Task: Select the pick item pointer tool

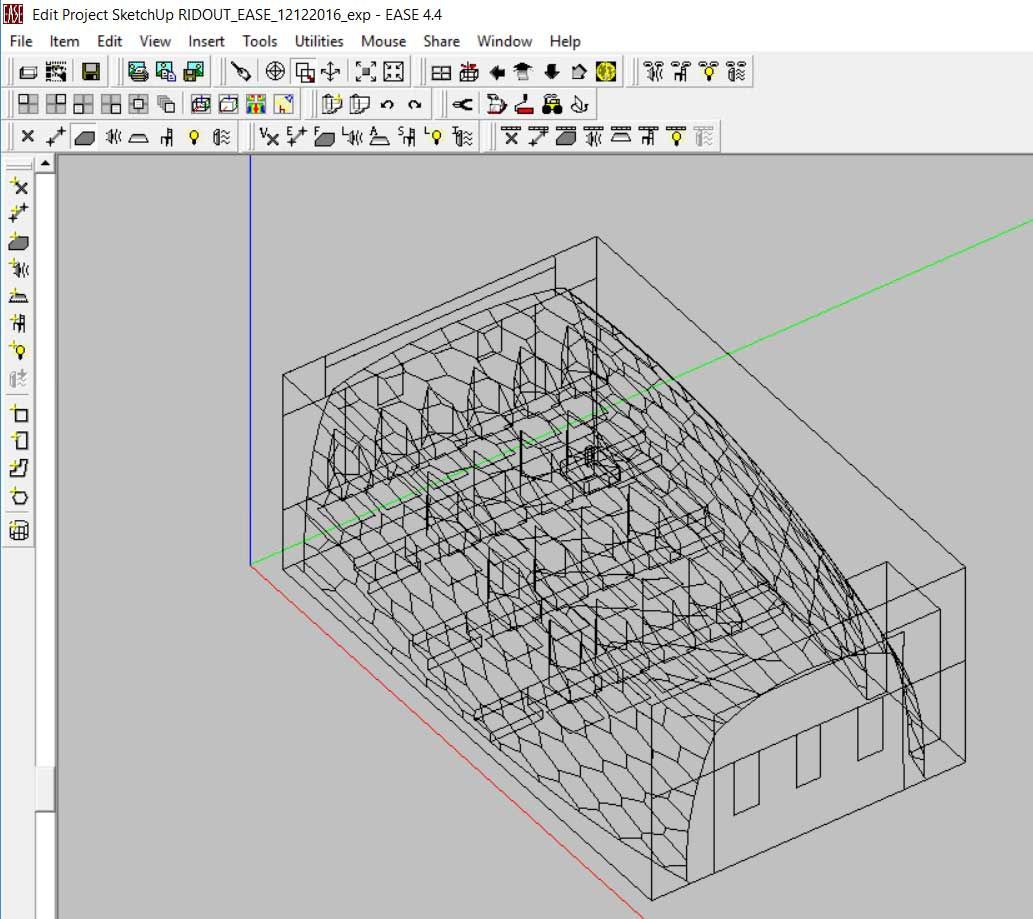Action: tap(240, 71)
